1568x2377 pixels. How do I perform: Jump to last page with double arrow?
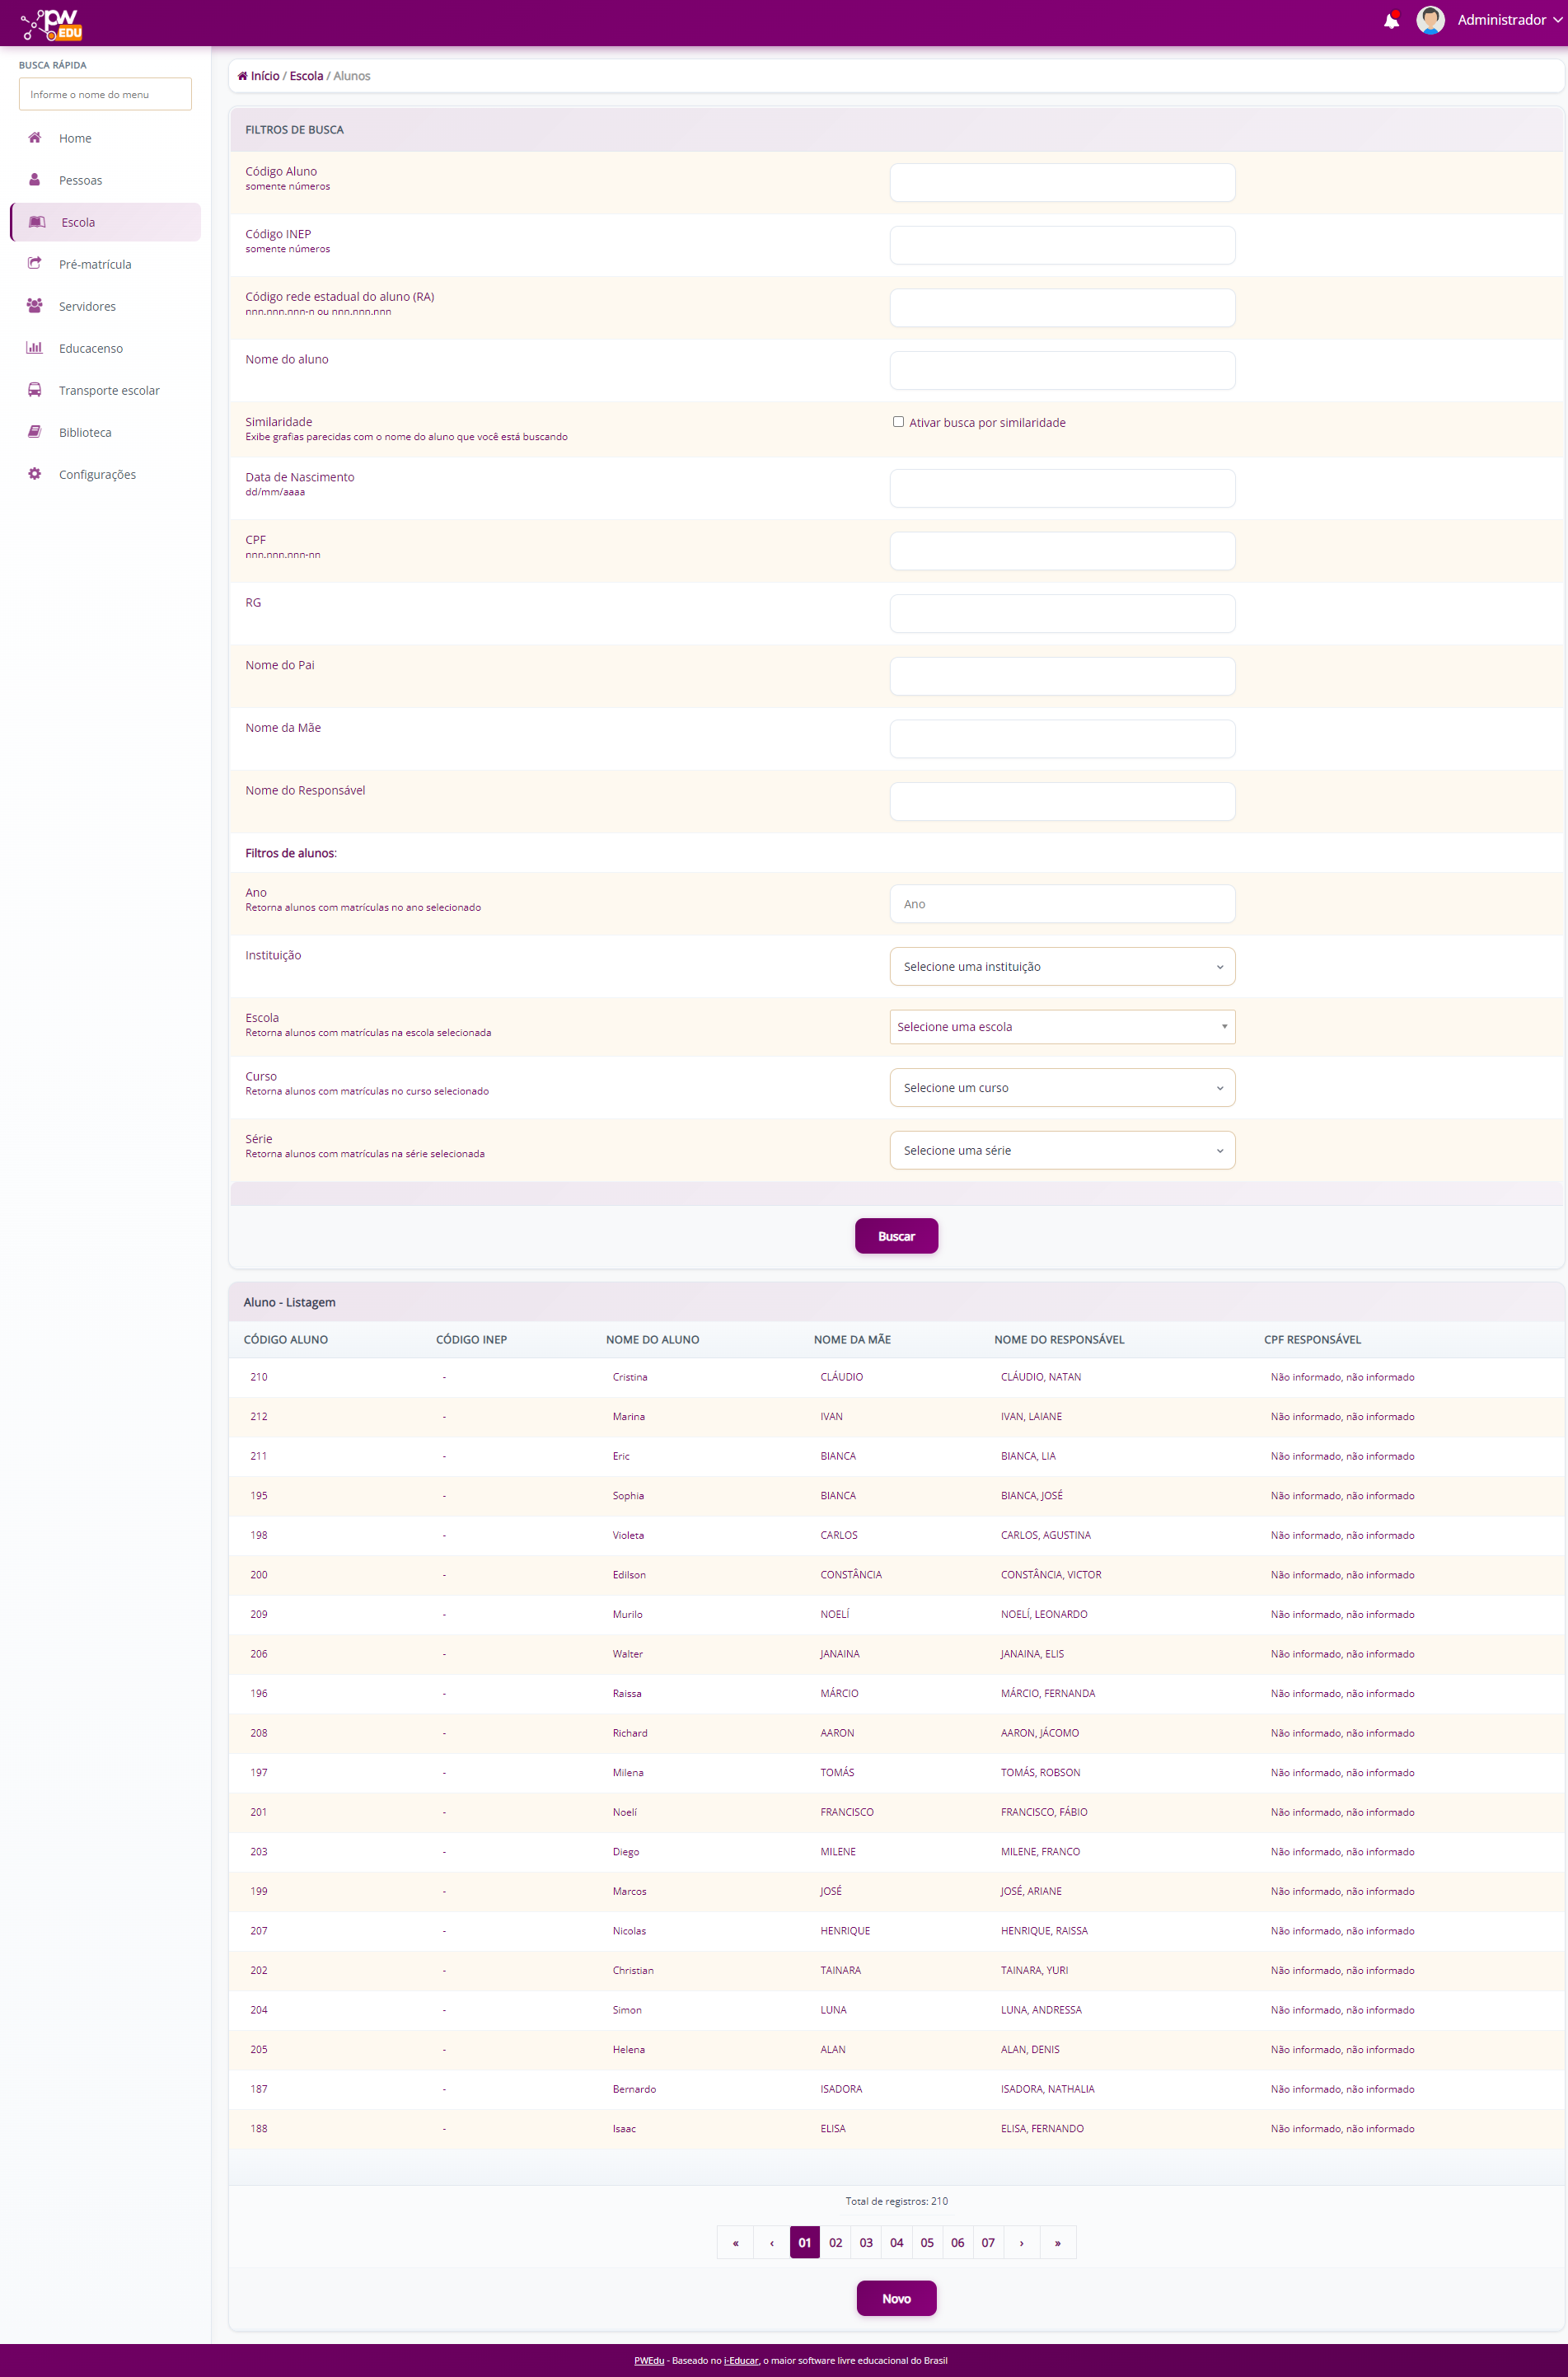coord(1057,2242)
